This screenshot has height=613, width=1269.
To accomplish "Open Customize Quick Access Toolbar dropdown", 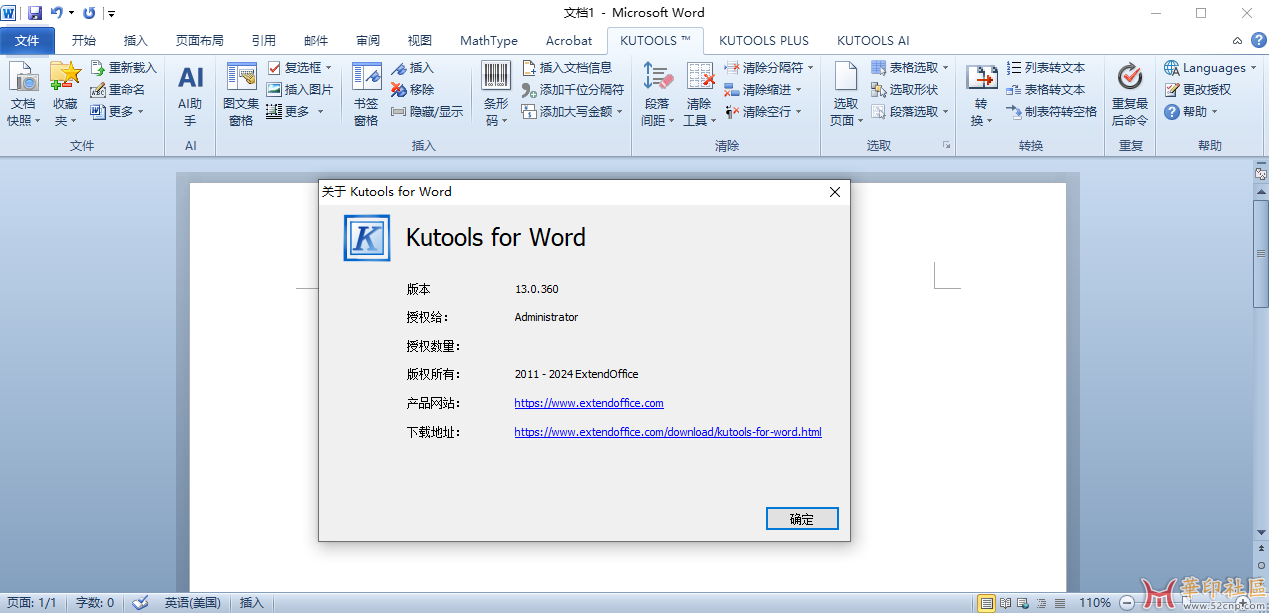I will (x=110, y=13).
